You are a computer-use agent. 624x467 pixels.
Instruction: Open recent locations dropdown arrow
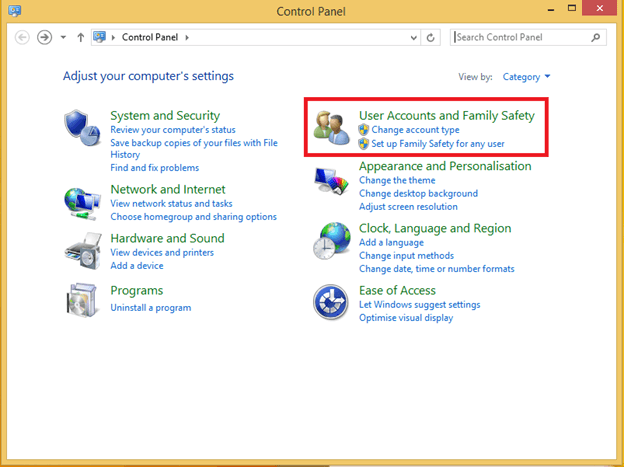(63, 37)
